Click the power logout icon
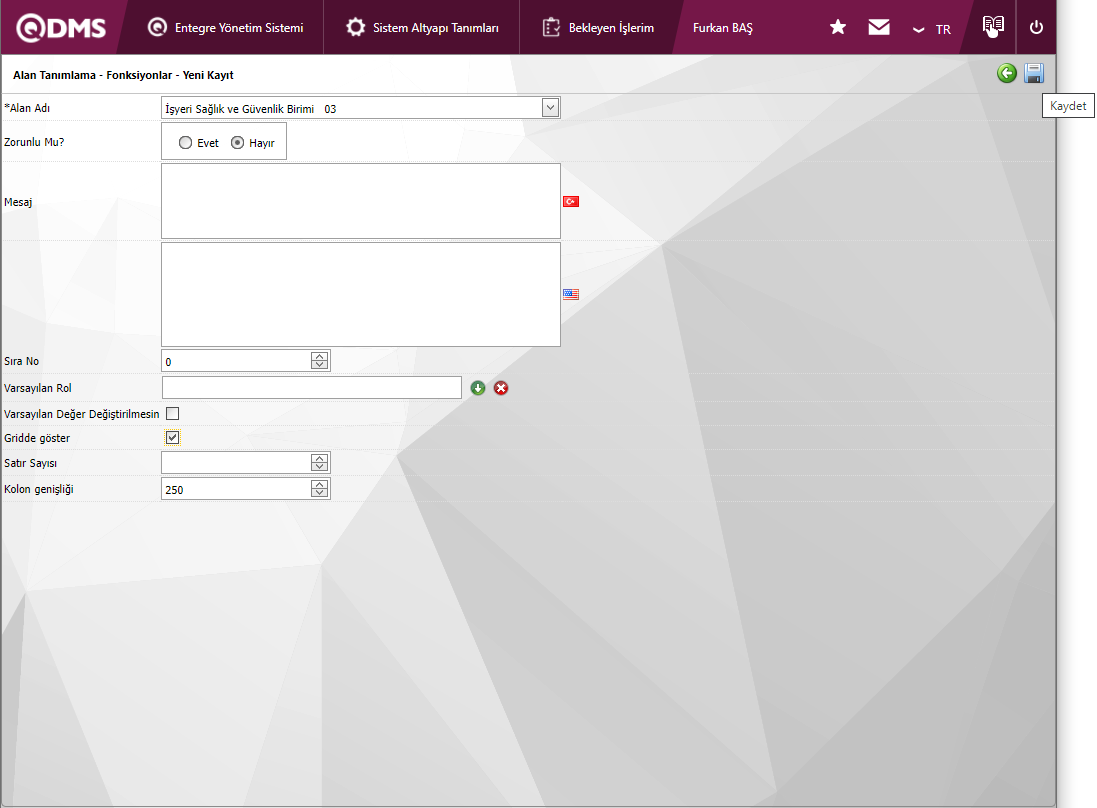Screen dimensions: 1097x808 click(1036, 27)
